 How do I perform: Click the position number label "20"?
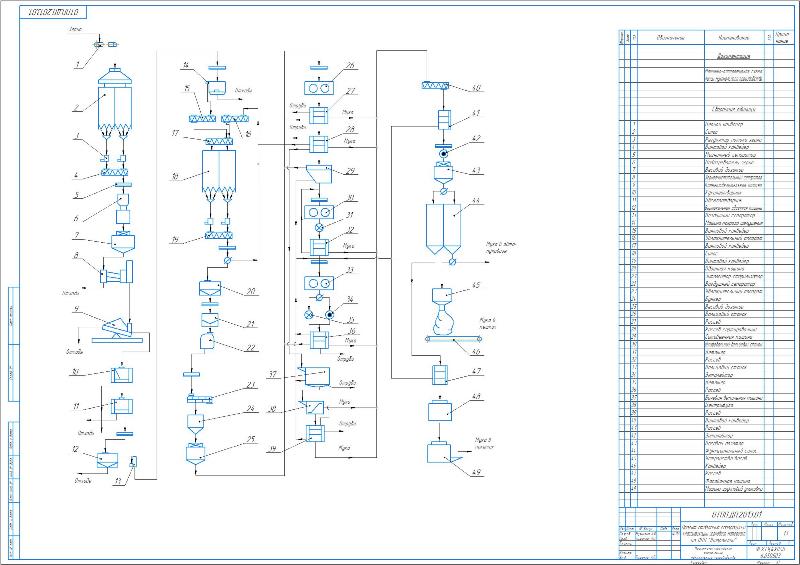[x=251, y=291]
